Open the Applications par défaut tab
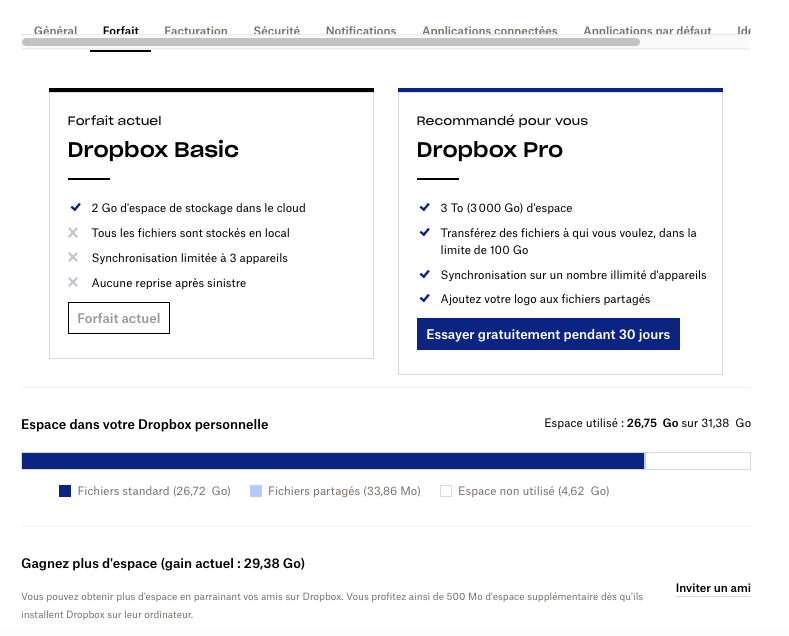This screenshot has height=636, width=789. (x=647, y=30)
